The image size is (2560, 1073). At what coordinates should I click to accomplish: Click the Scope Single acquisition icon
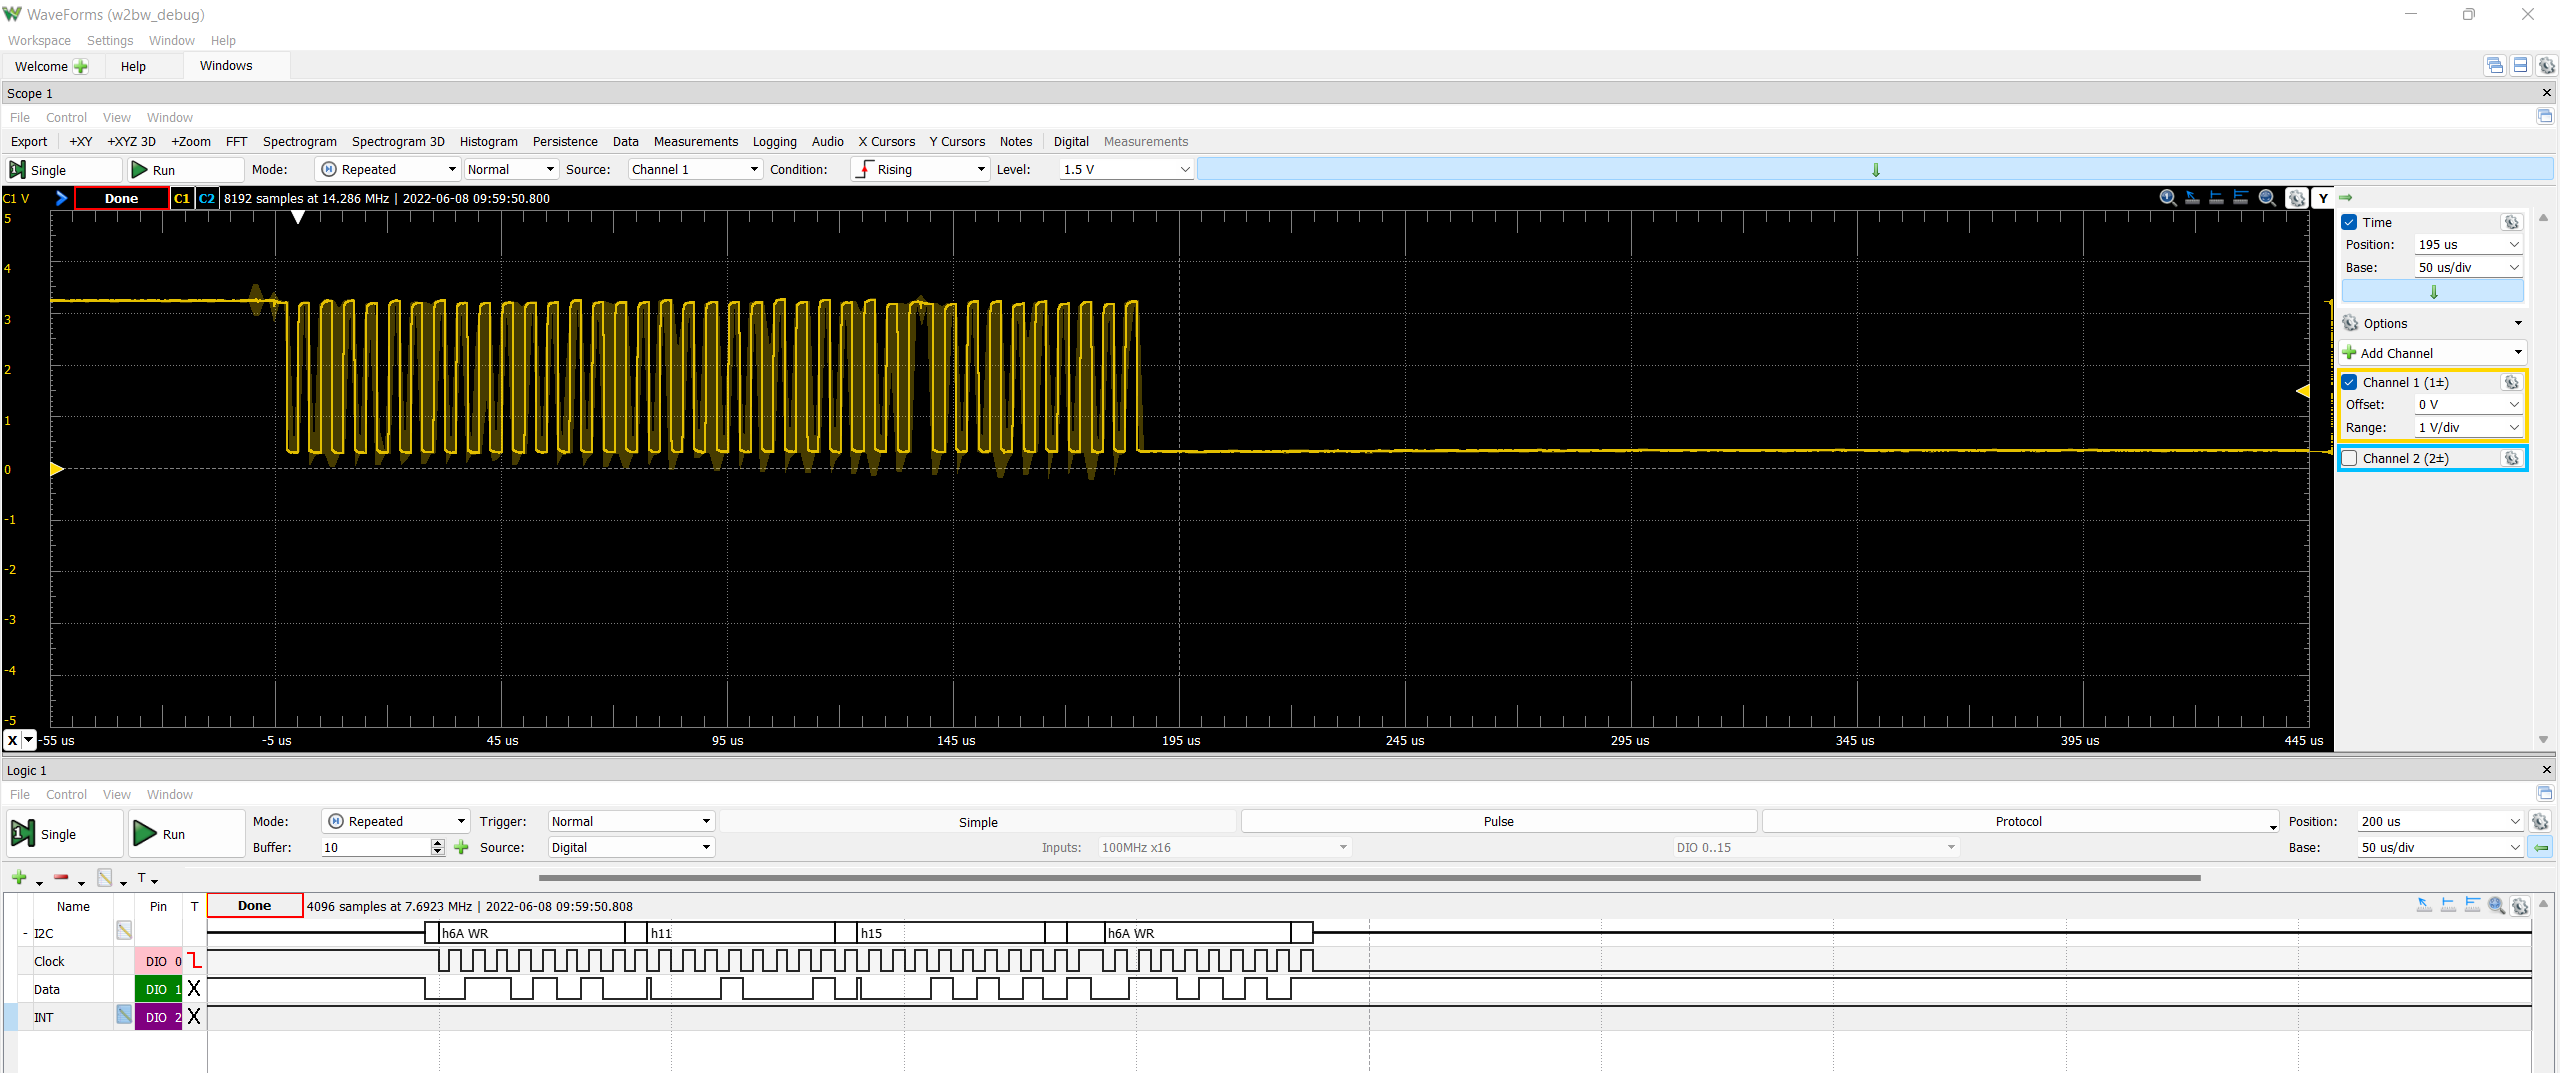[18, 170]
